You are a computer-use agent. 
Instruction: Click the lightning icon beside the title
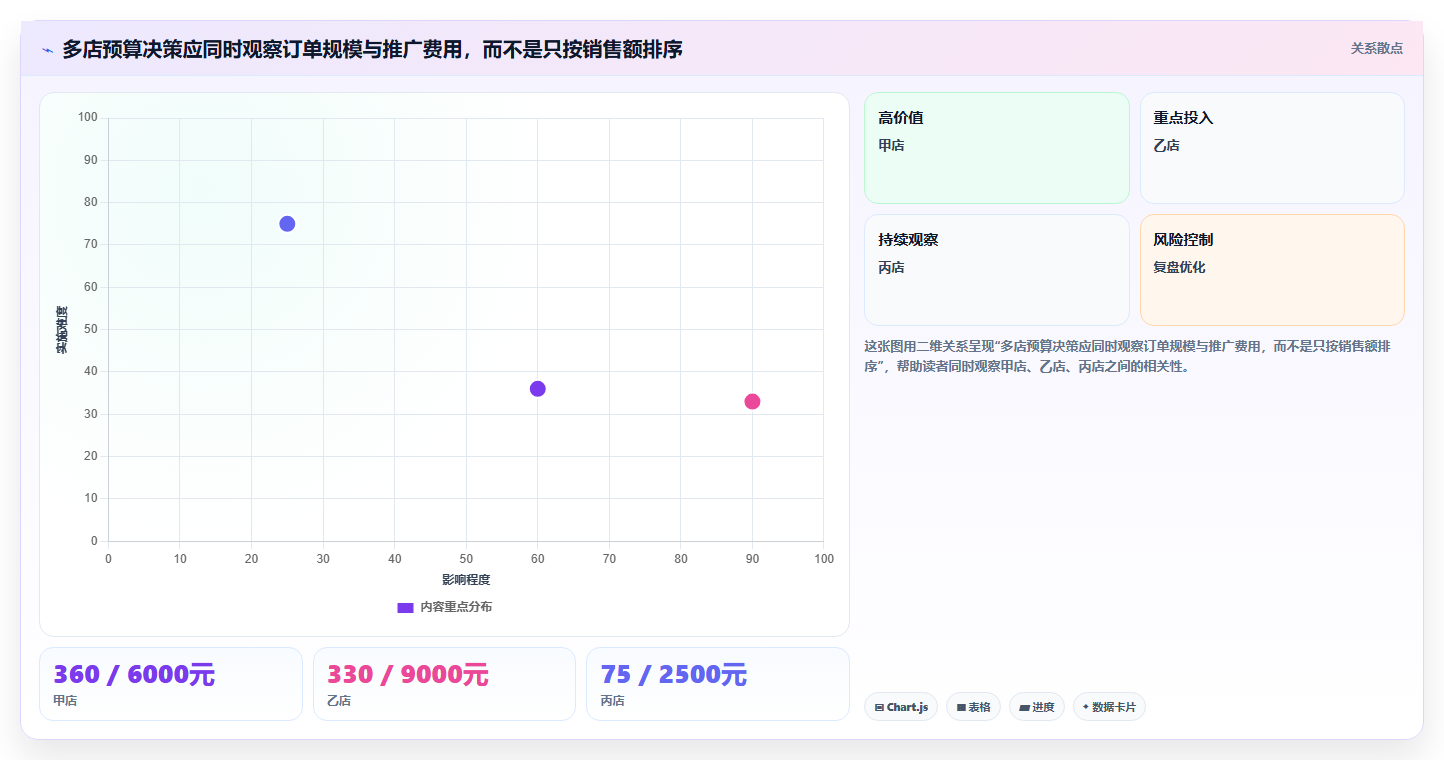pyautogui.click(x=47, y=49)
